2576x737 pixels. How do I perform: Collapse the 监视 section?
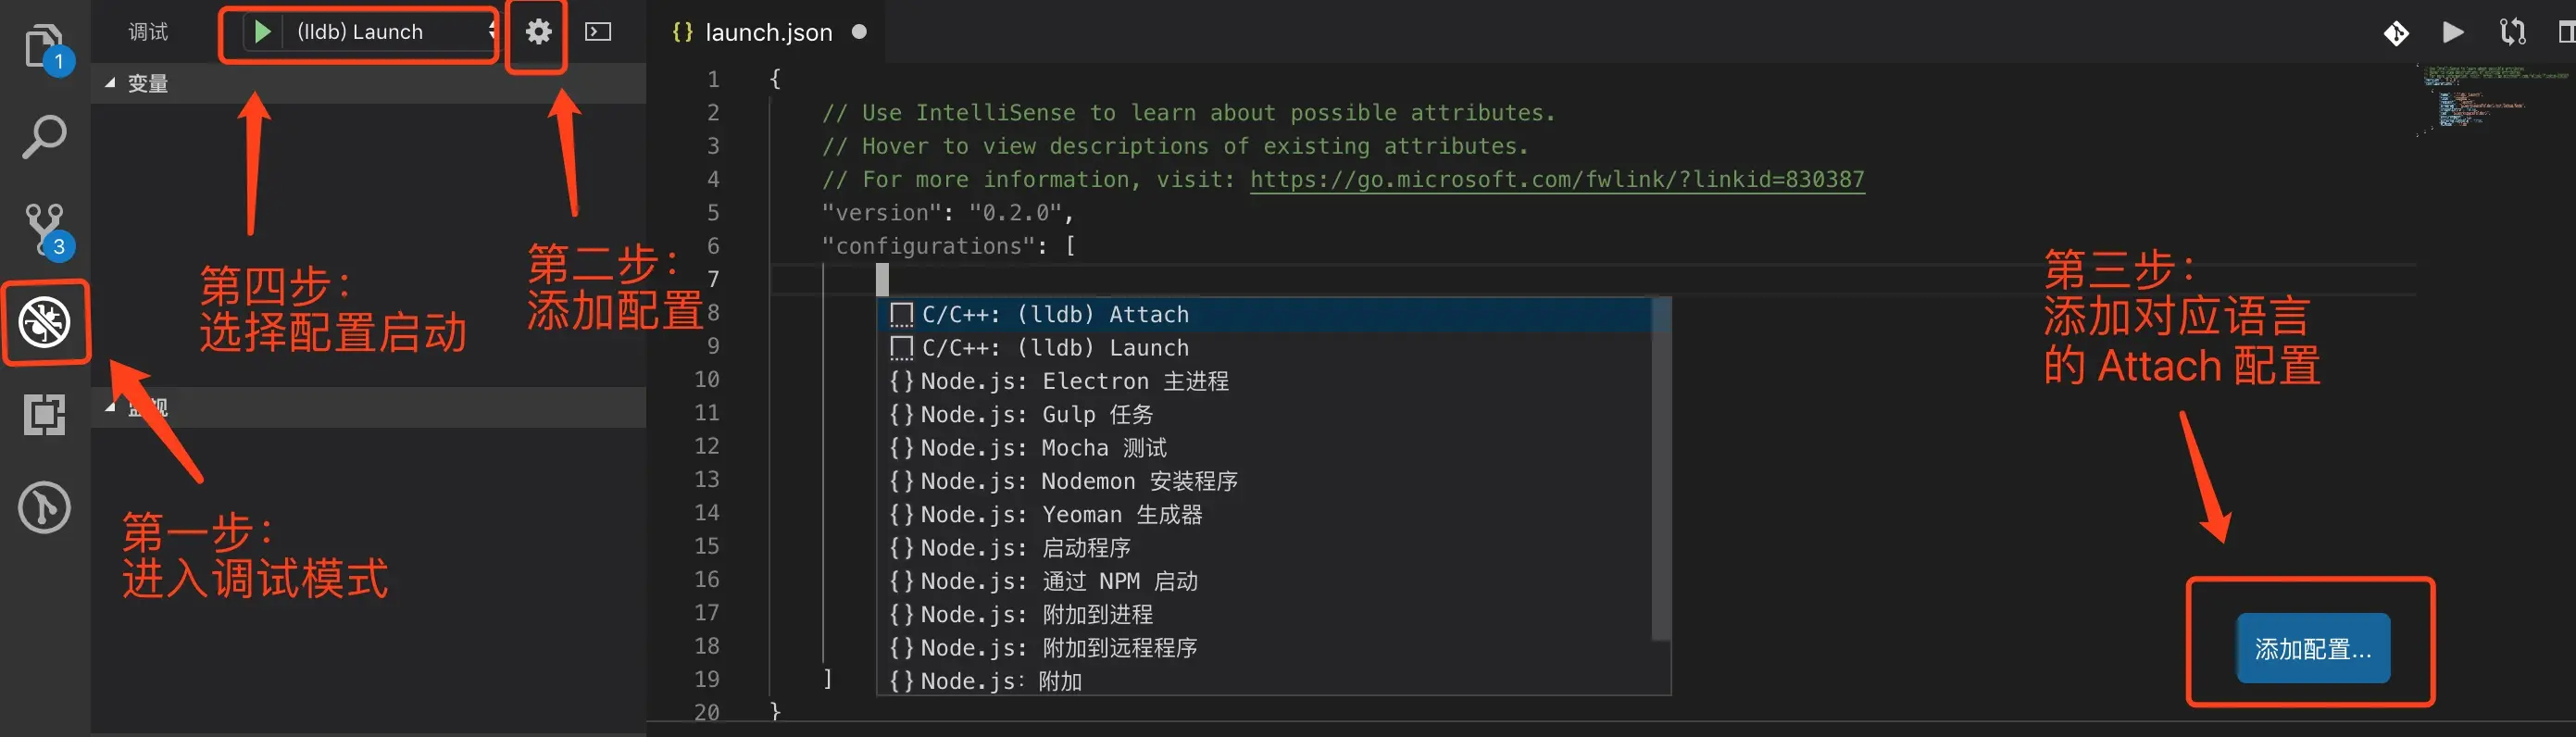pos(368,407)
